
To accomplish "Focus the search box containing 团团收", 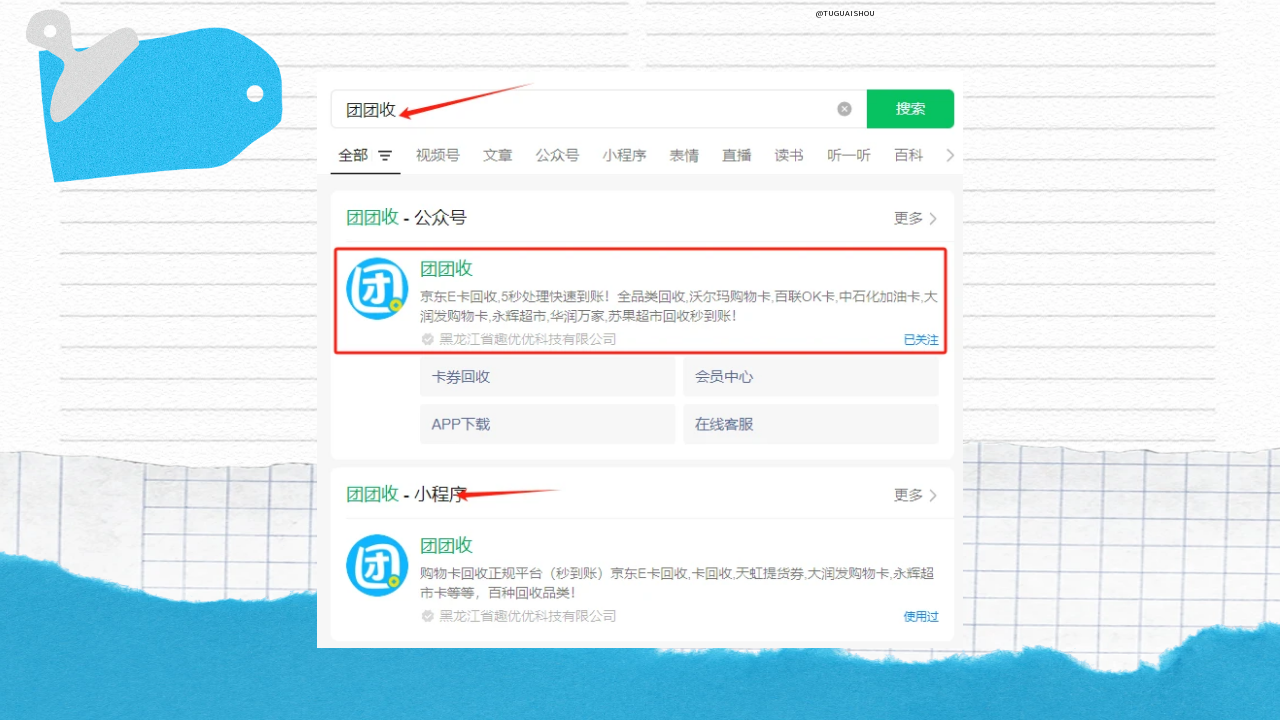I will pos(598,109).
